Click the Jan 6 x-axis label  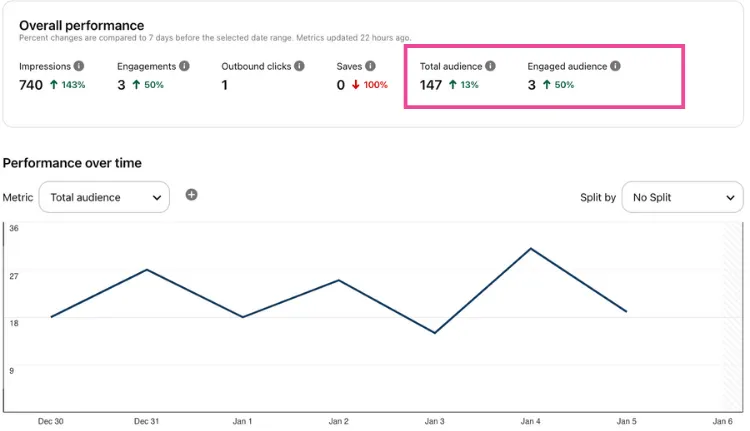(722, 421)
